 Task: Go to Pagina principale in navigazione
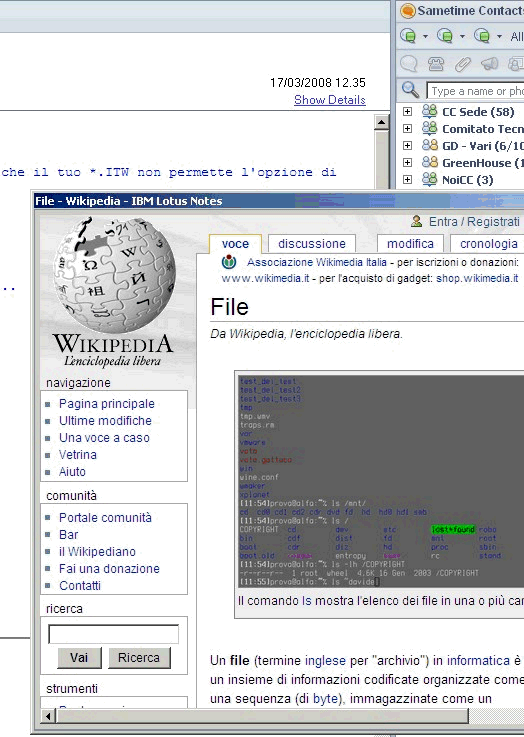(107, 404)
